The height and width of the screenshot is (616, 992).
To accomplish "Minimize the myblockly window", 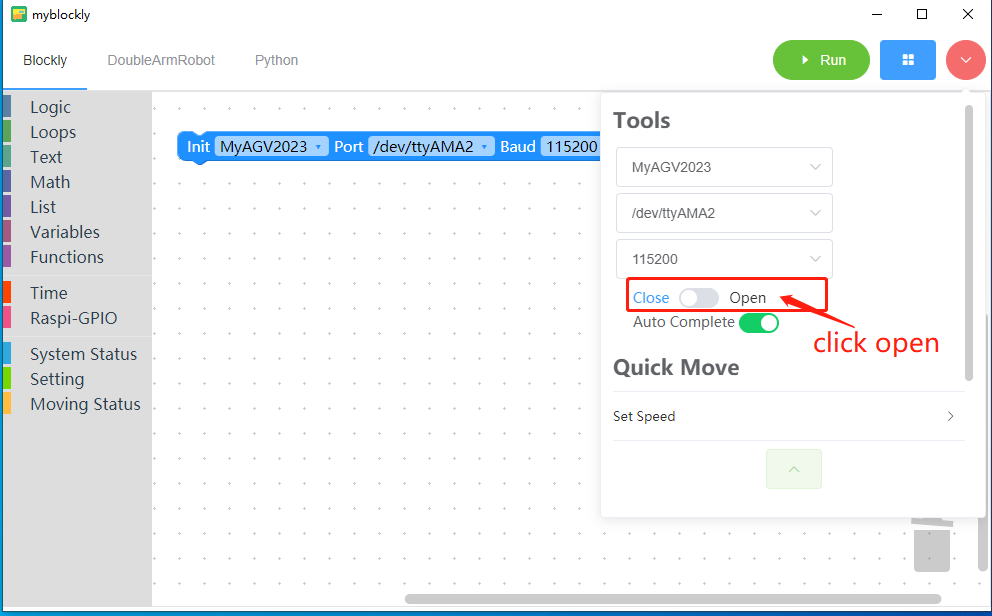I will [877, 14].
